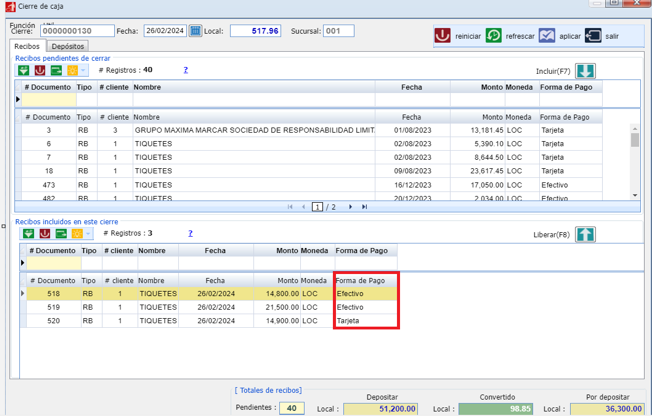
Task: Click the green refrescar icon
Action: pos(494,36)
